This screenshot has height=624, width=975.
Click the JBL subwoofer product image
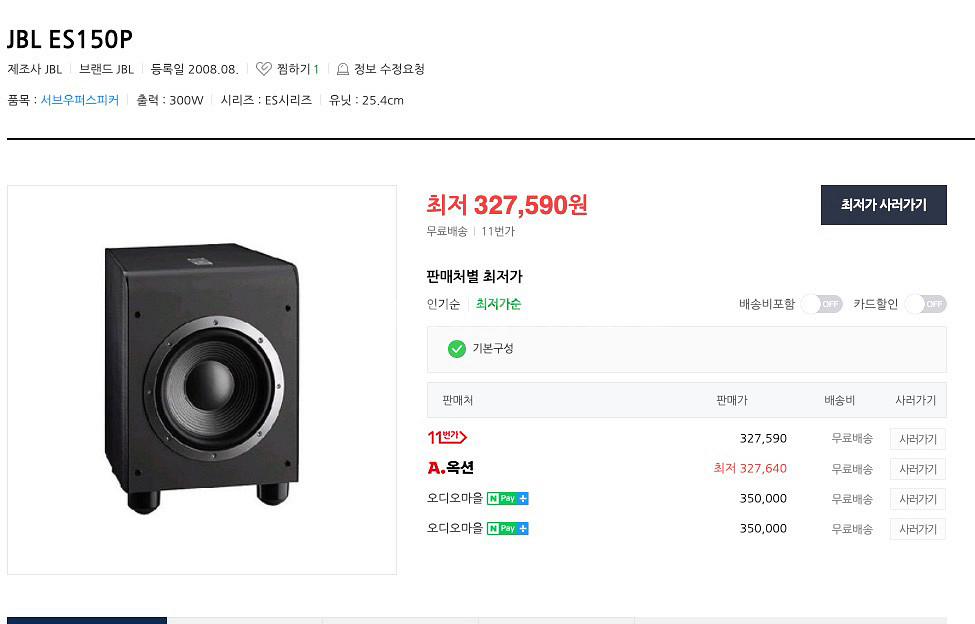point(201,379)
